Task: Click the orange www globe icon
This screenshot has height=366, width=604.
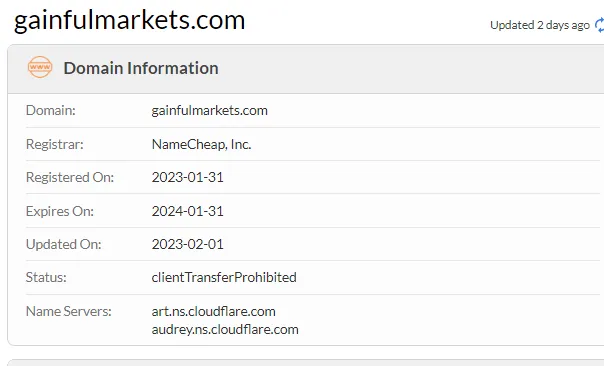Action: 40,67
